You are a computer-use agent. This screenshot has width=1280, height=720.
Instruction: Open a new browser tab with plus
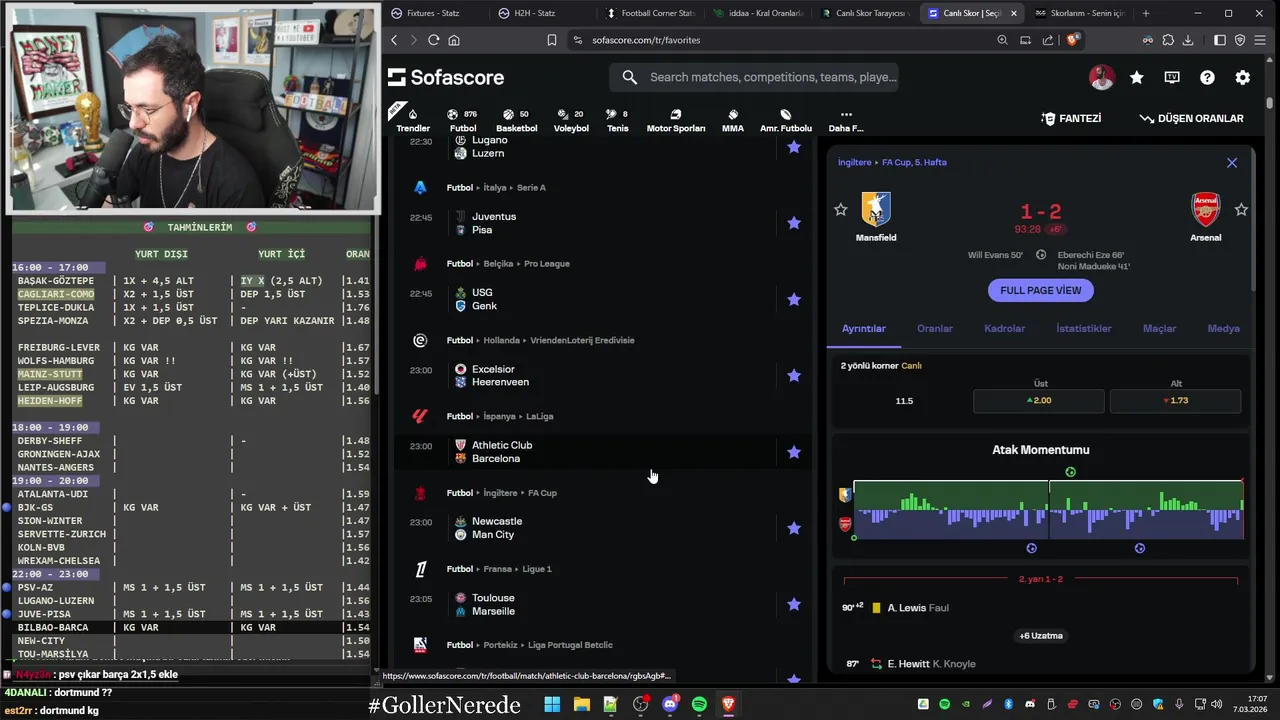coord(1146,13)
